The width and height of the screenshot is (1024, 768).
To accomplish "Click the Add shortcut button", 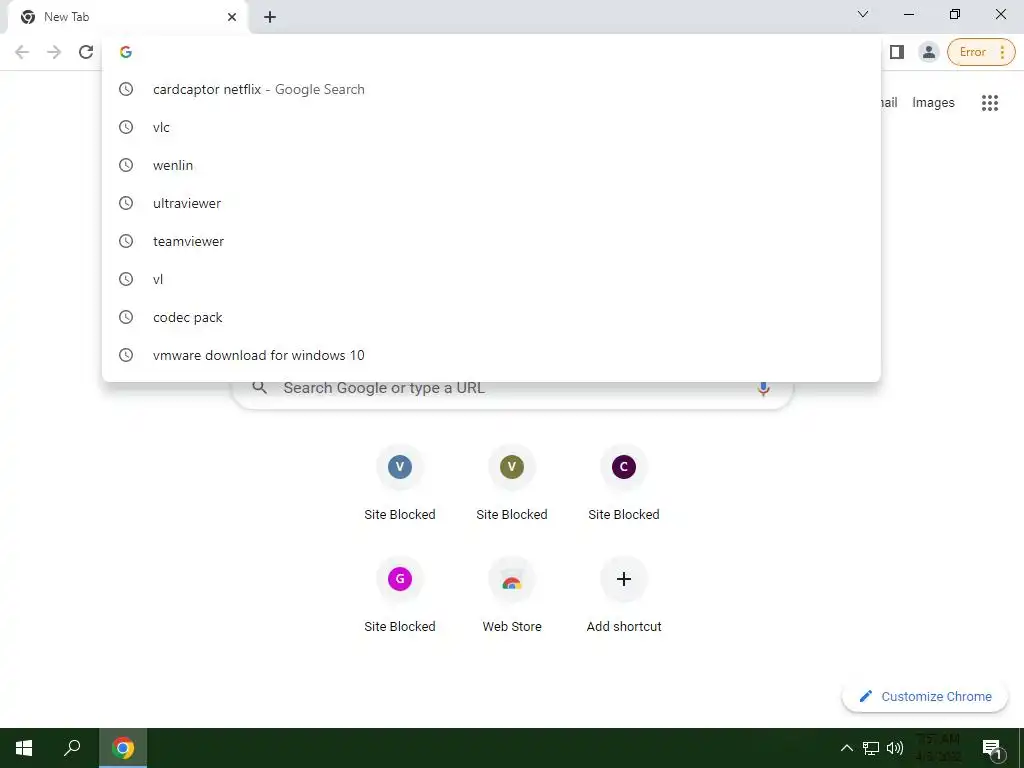I will [624, 595].
